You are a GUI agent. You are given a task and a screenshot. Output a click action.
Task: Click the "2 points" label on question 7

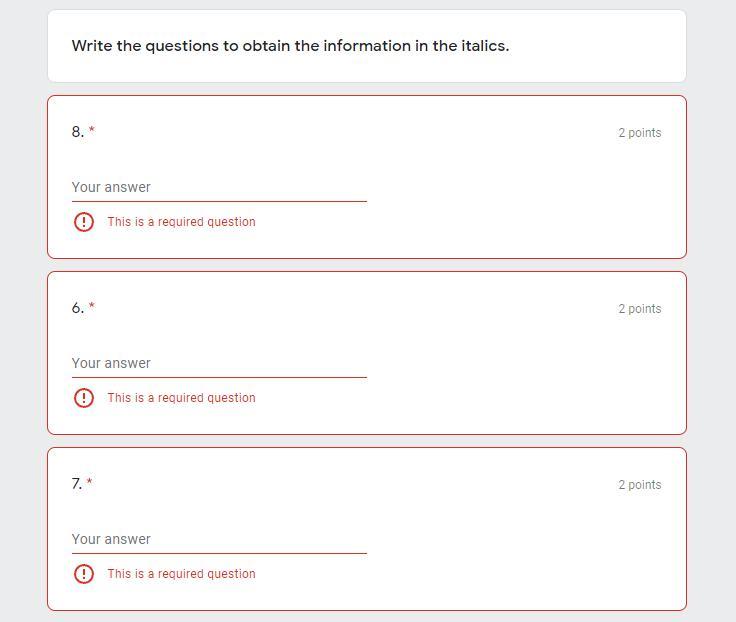[x=639, y=485]
